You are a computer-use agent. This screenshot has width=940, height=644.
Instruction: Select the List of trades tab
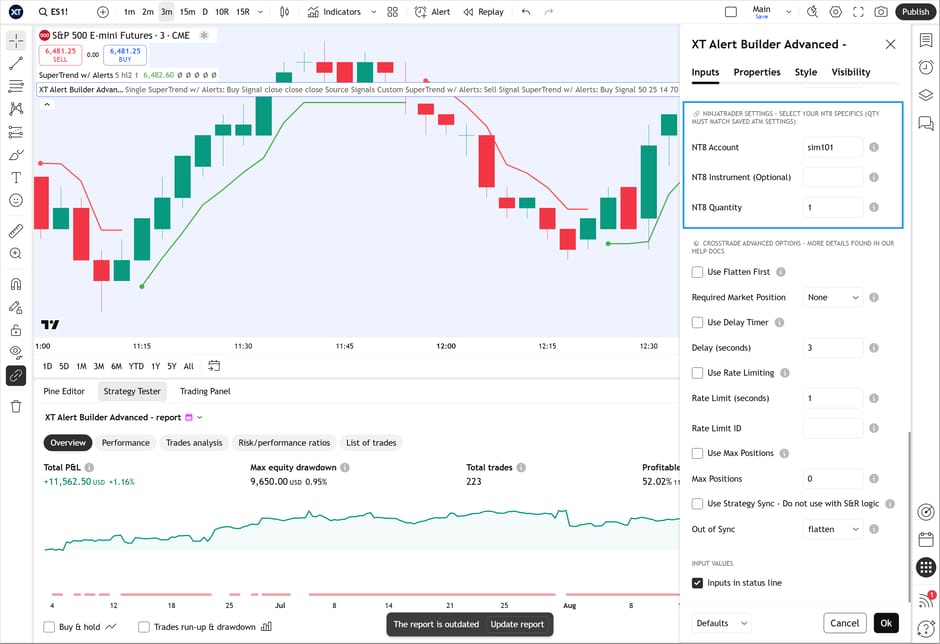coord(371,443)
